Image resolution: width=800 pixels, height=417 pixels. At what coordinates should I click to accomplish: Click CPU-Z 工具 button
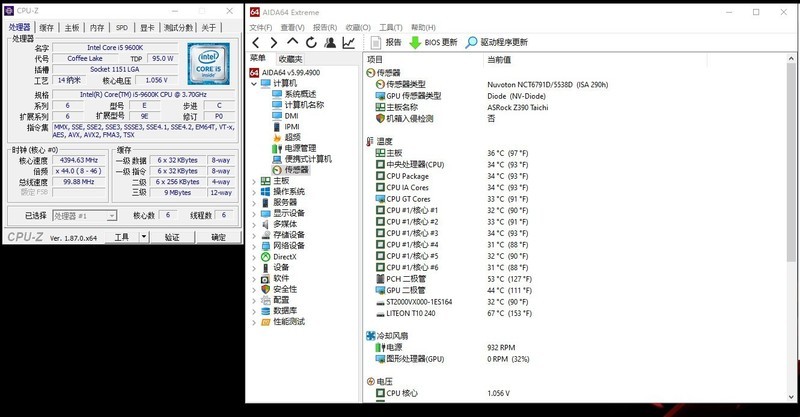point(122,237)
